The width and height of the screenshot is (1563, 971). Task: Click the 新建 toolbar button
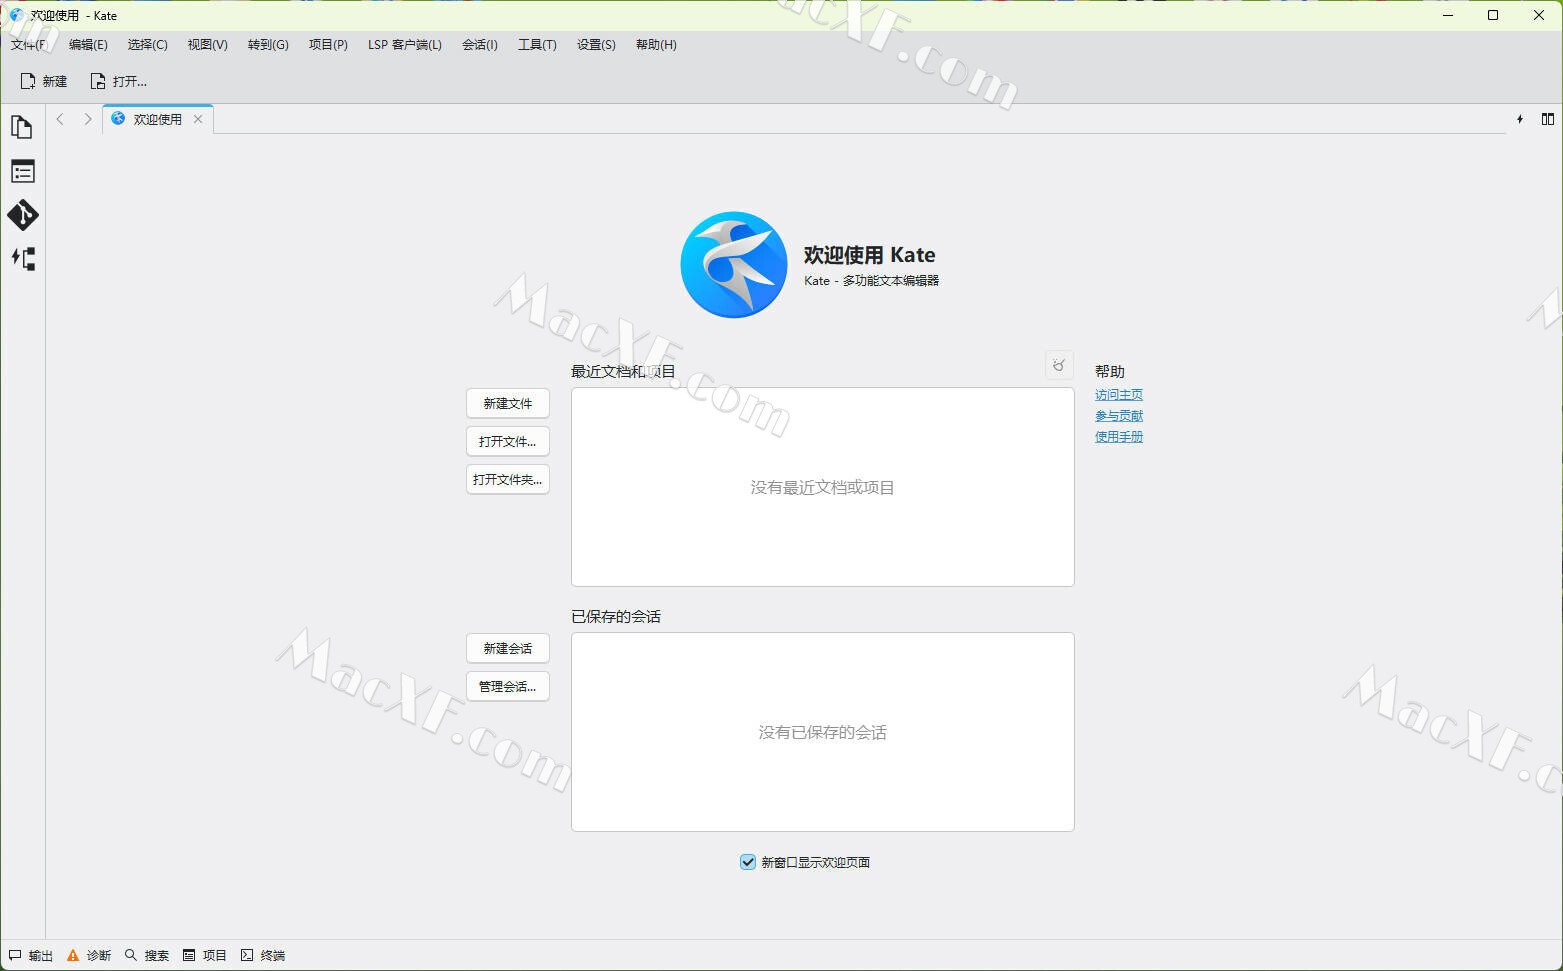point(44,81)
